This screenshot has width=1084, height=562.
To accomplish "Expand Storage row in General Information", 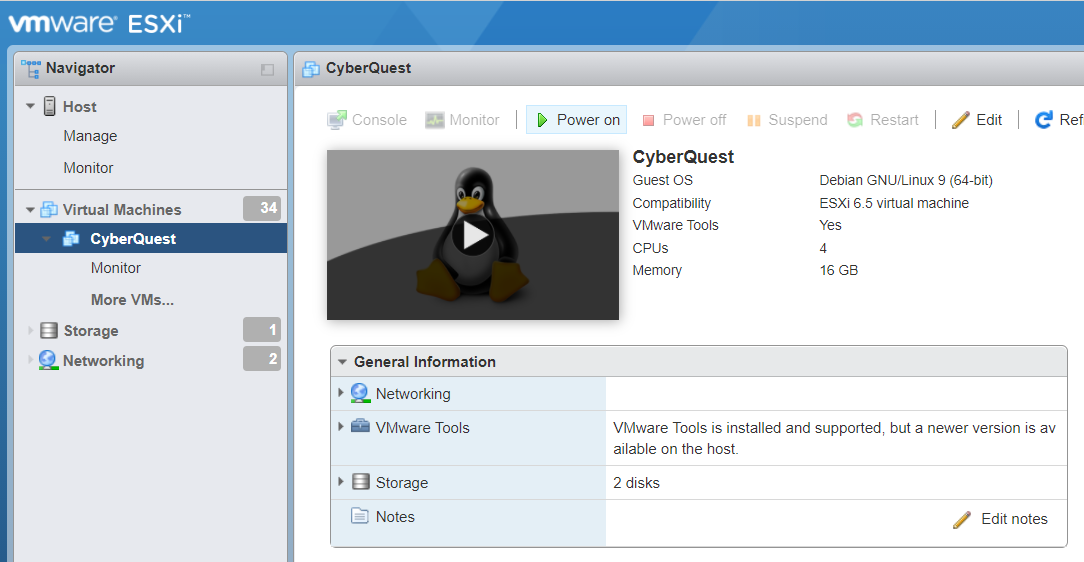I will (x=341, y=481).
